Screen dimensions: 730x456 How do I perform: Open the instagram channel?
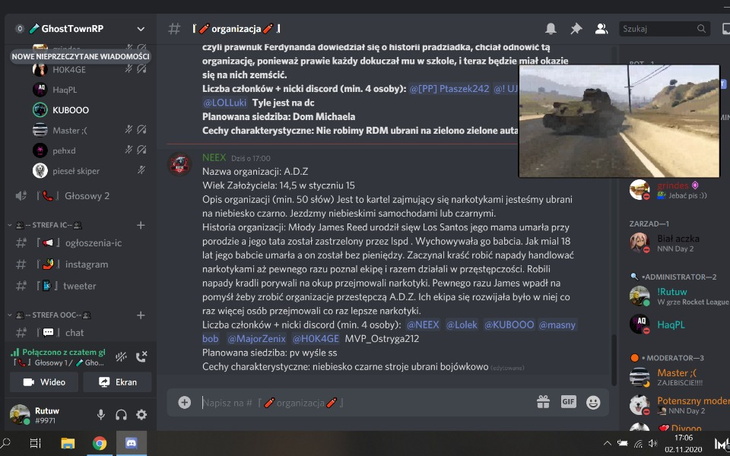coord(85,264)
